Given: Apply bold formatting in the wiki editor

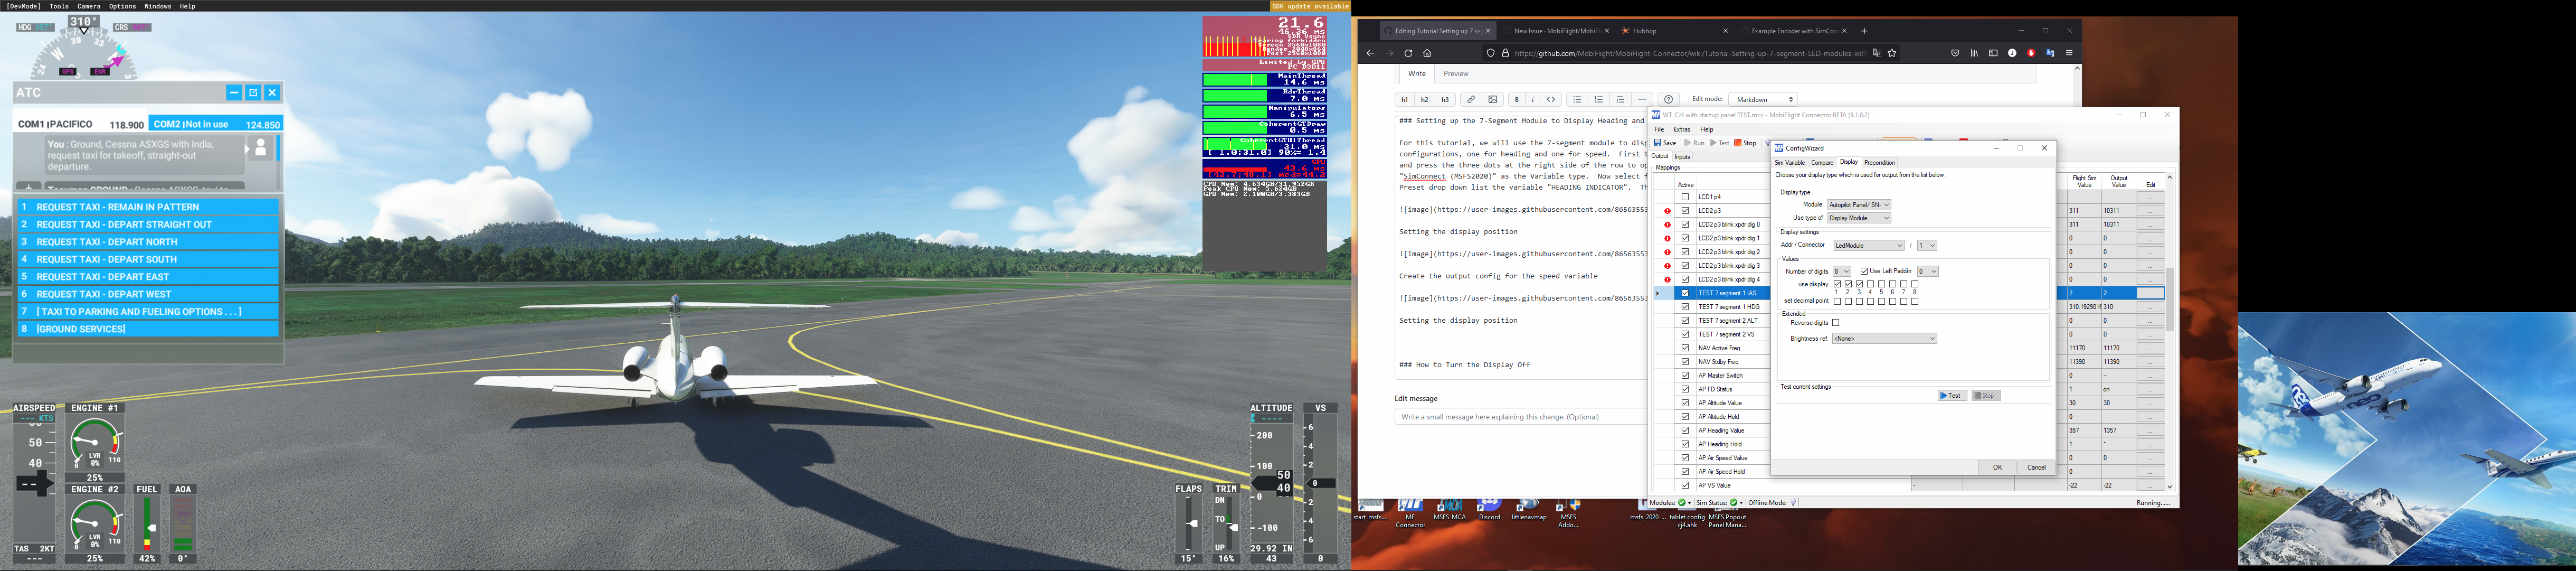Looking at the screenshot, I should (x=1516, y=100).
